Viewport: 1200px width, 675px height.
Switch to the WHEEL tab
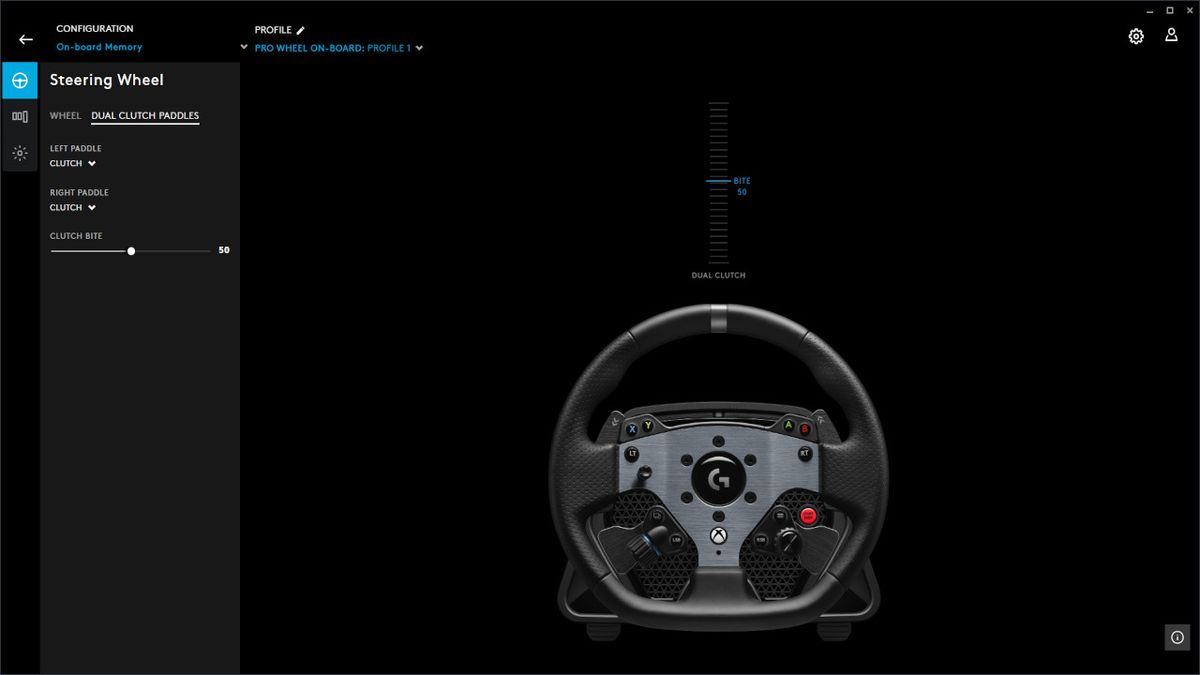click(x=64, y=116)
